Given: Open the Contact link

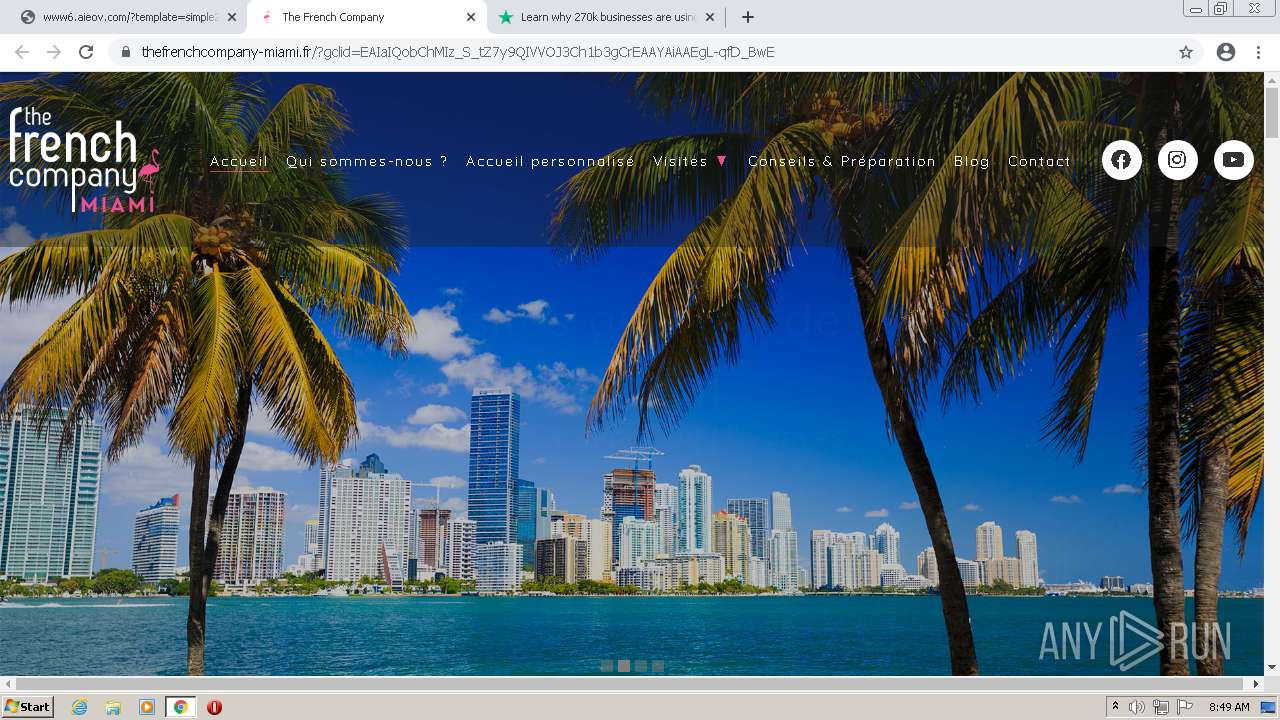Looking at the screenshot, I should pos(1039,161).
